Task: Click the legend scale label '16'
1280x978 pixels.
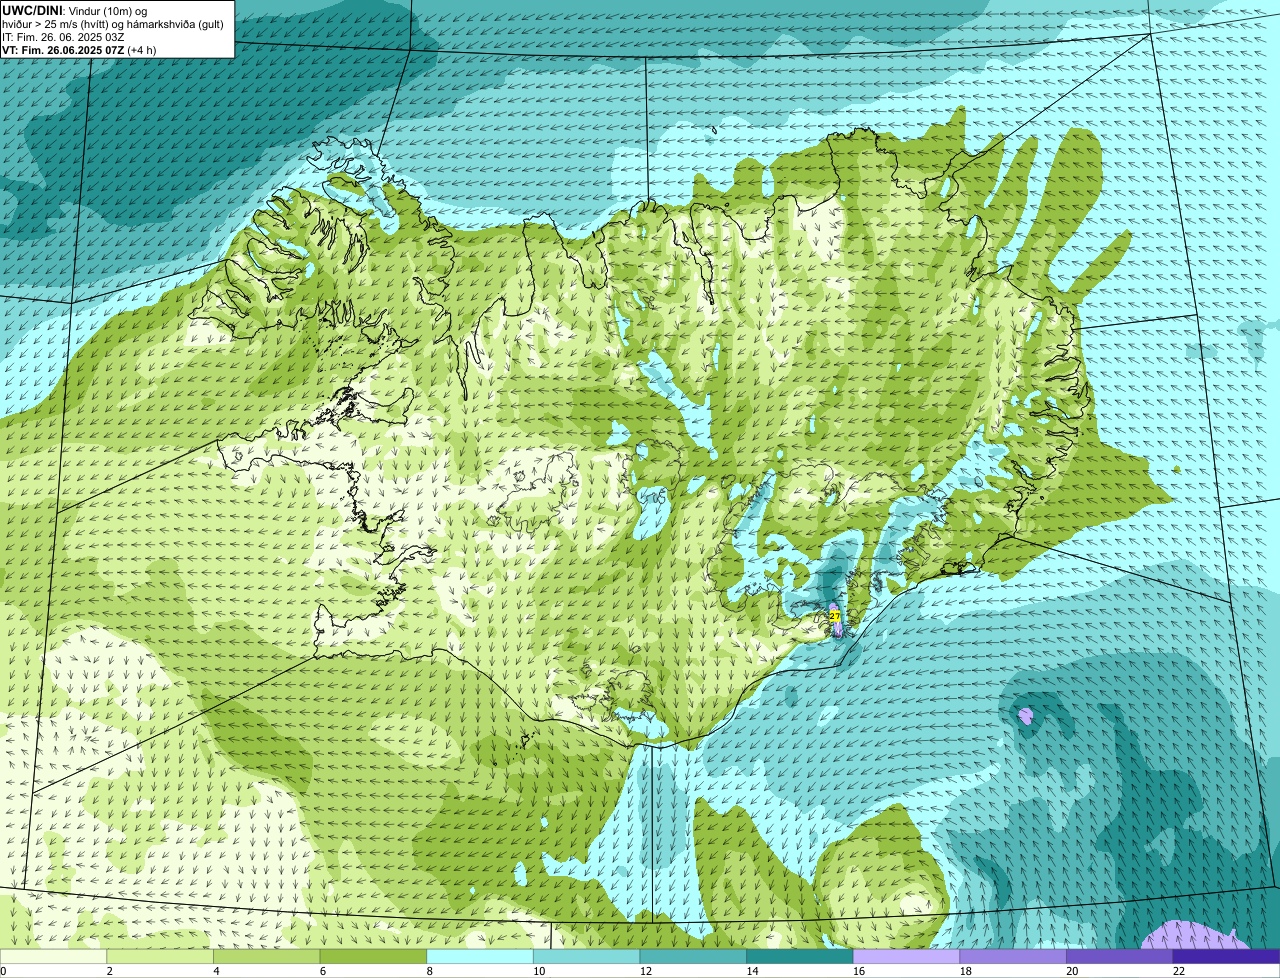Action: (x=857, y=971)
